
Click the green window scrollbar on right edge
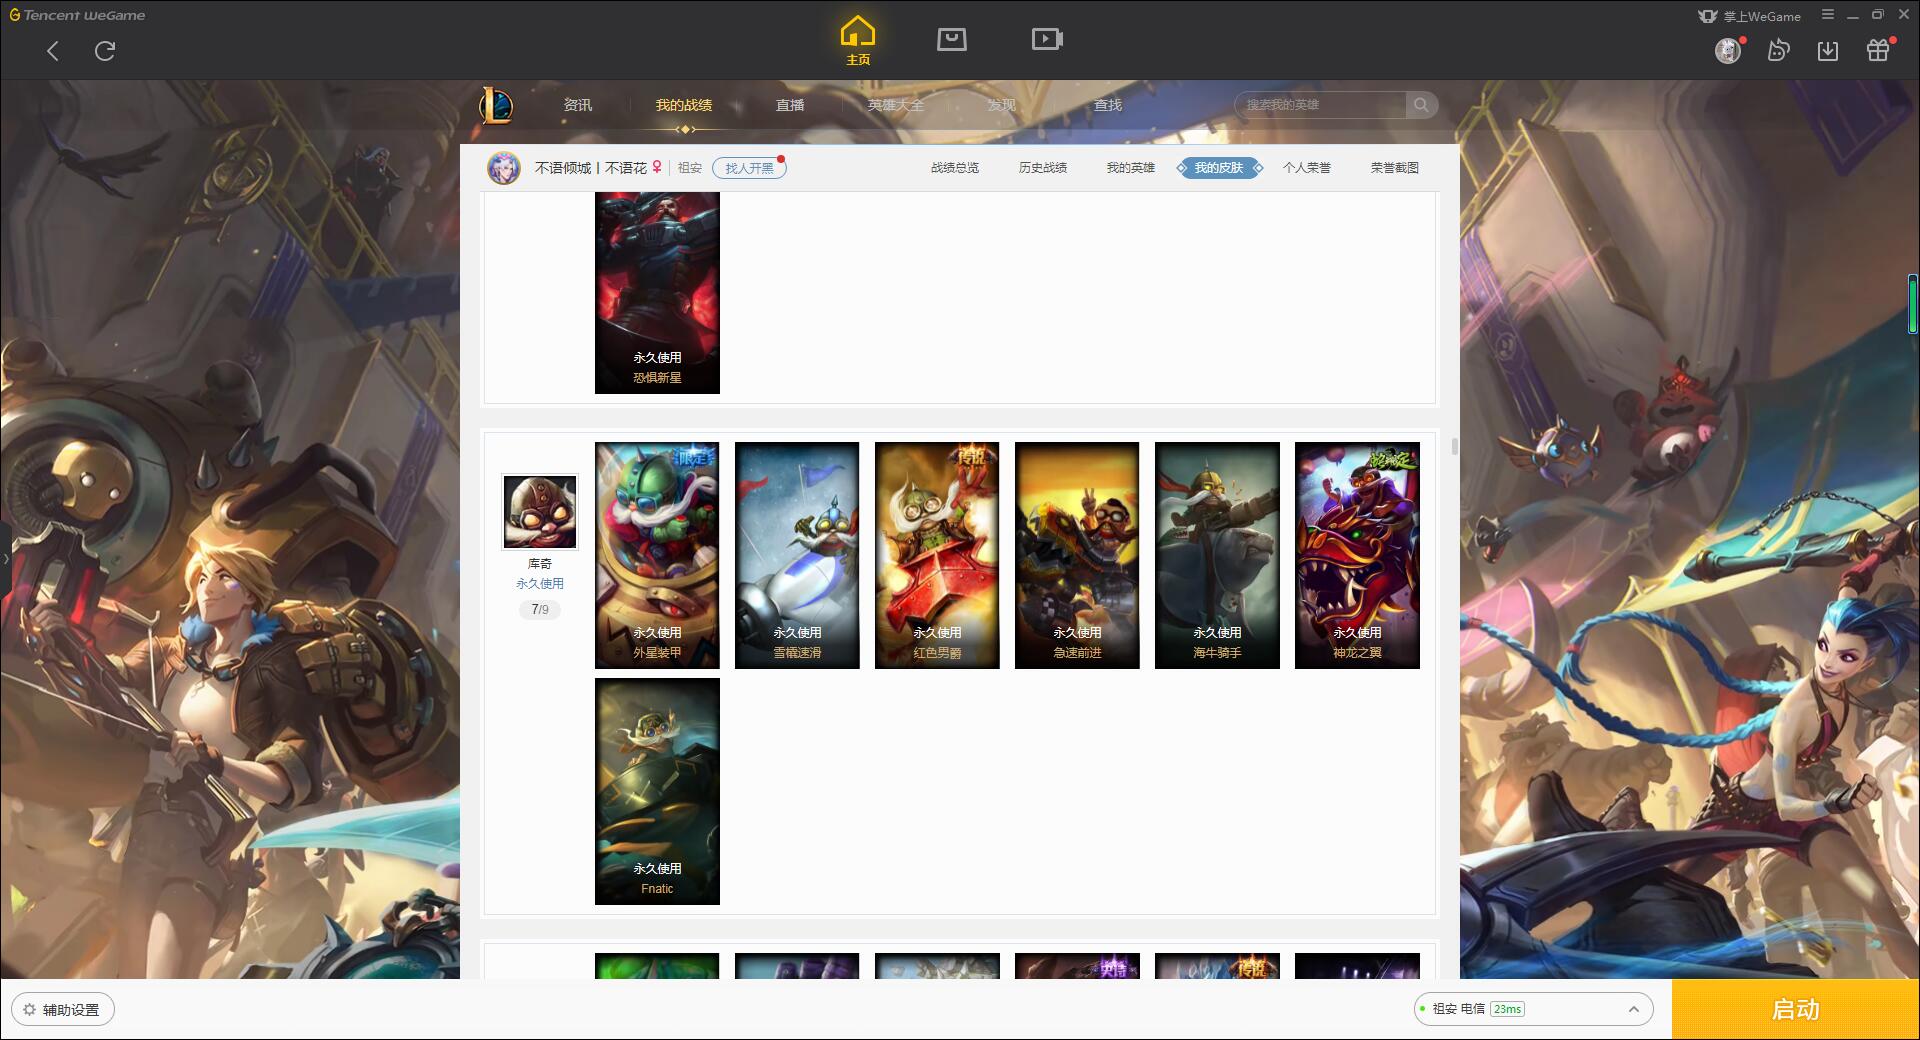pos(1912,305)
